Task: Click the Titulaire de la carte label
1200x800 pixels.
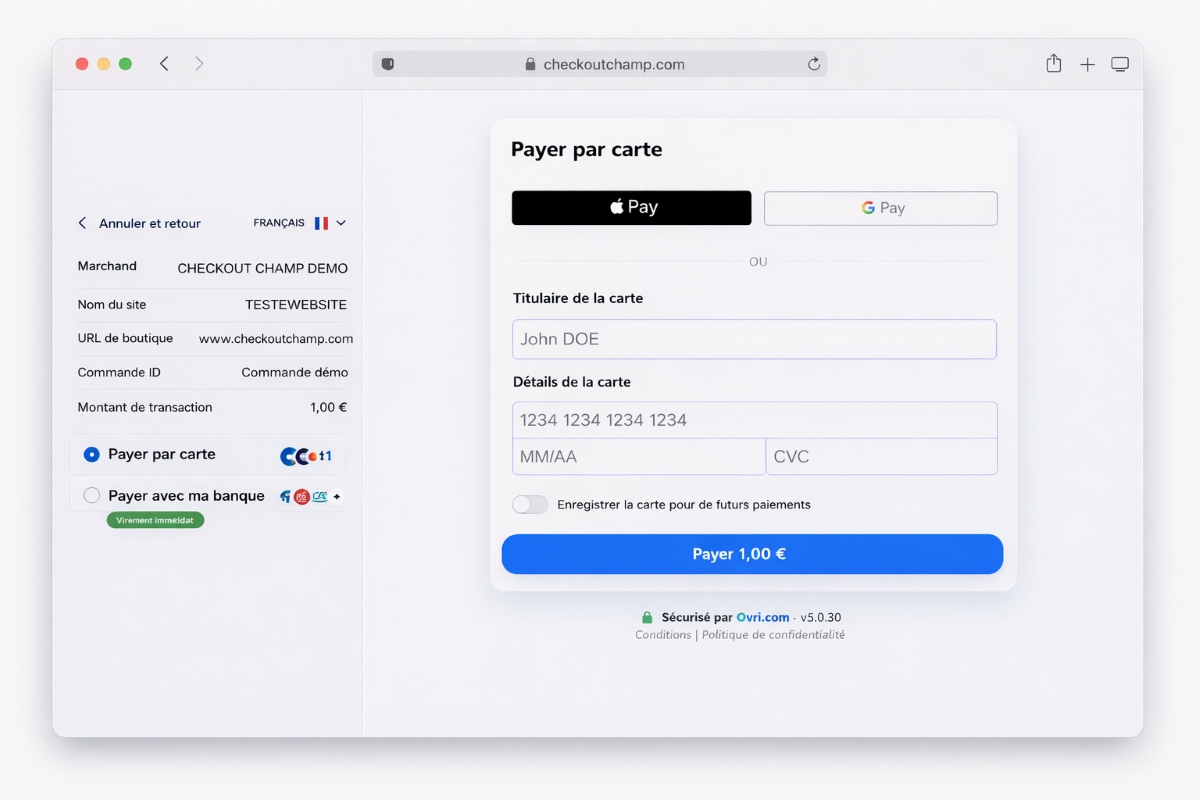Action: point(578,298)
